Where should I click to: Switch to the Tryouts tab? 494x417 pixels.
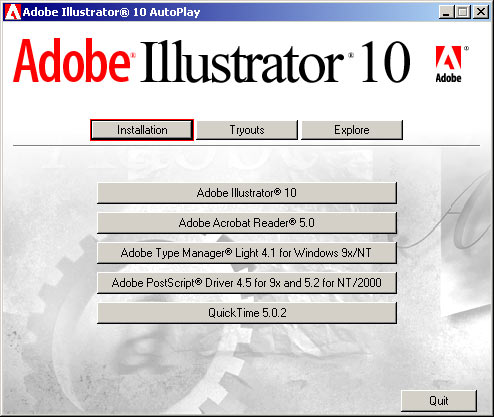click(247, 130)
